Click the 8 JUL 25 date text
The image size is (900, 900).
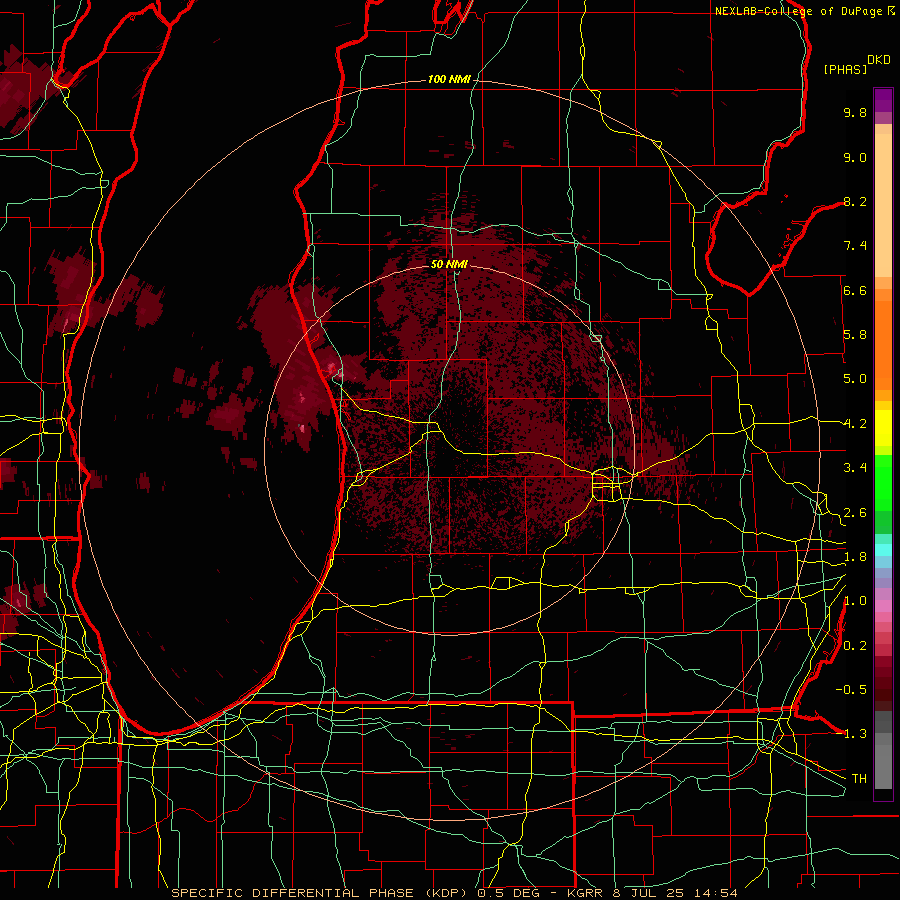(651, 893)
